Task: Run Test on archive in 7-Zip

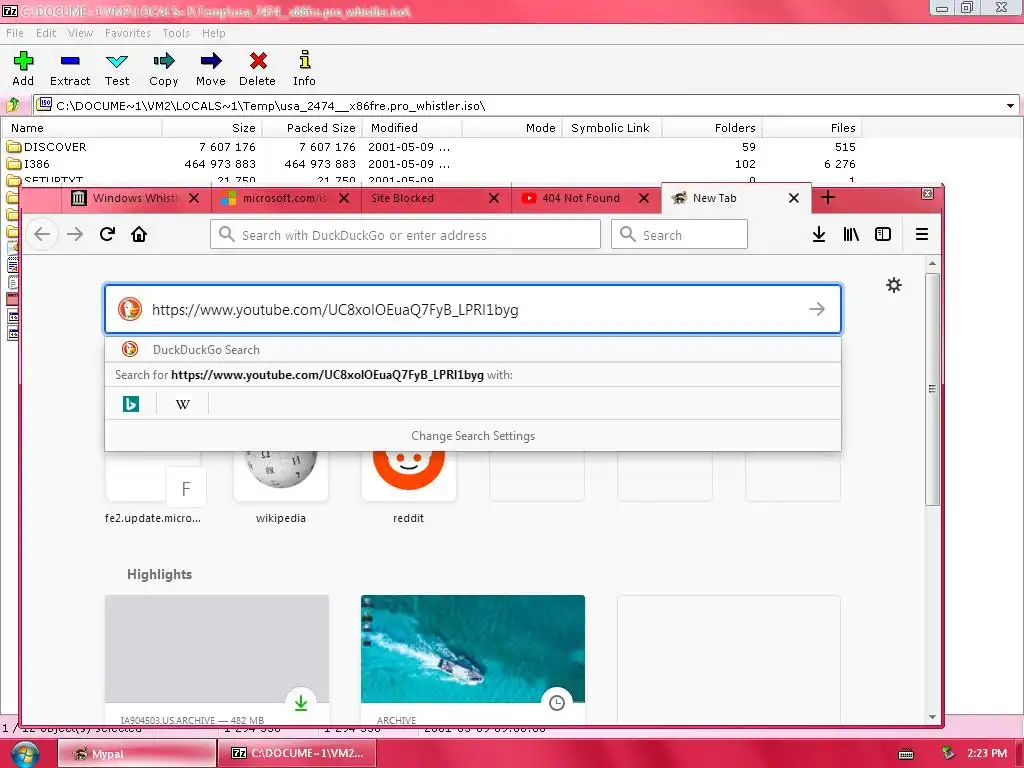Action: [117, 69]
